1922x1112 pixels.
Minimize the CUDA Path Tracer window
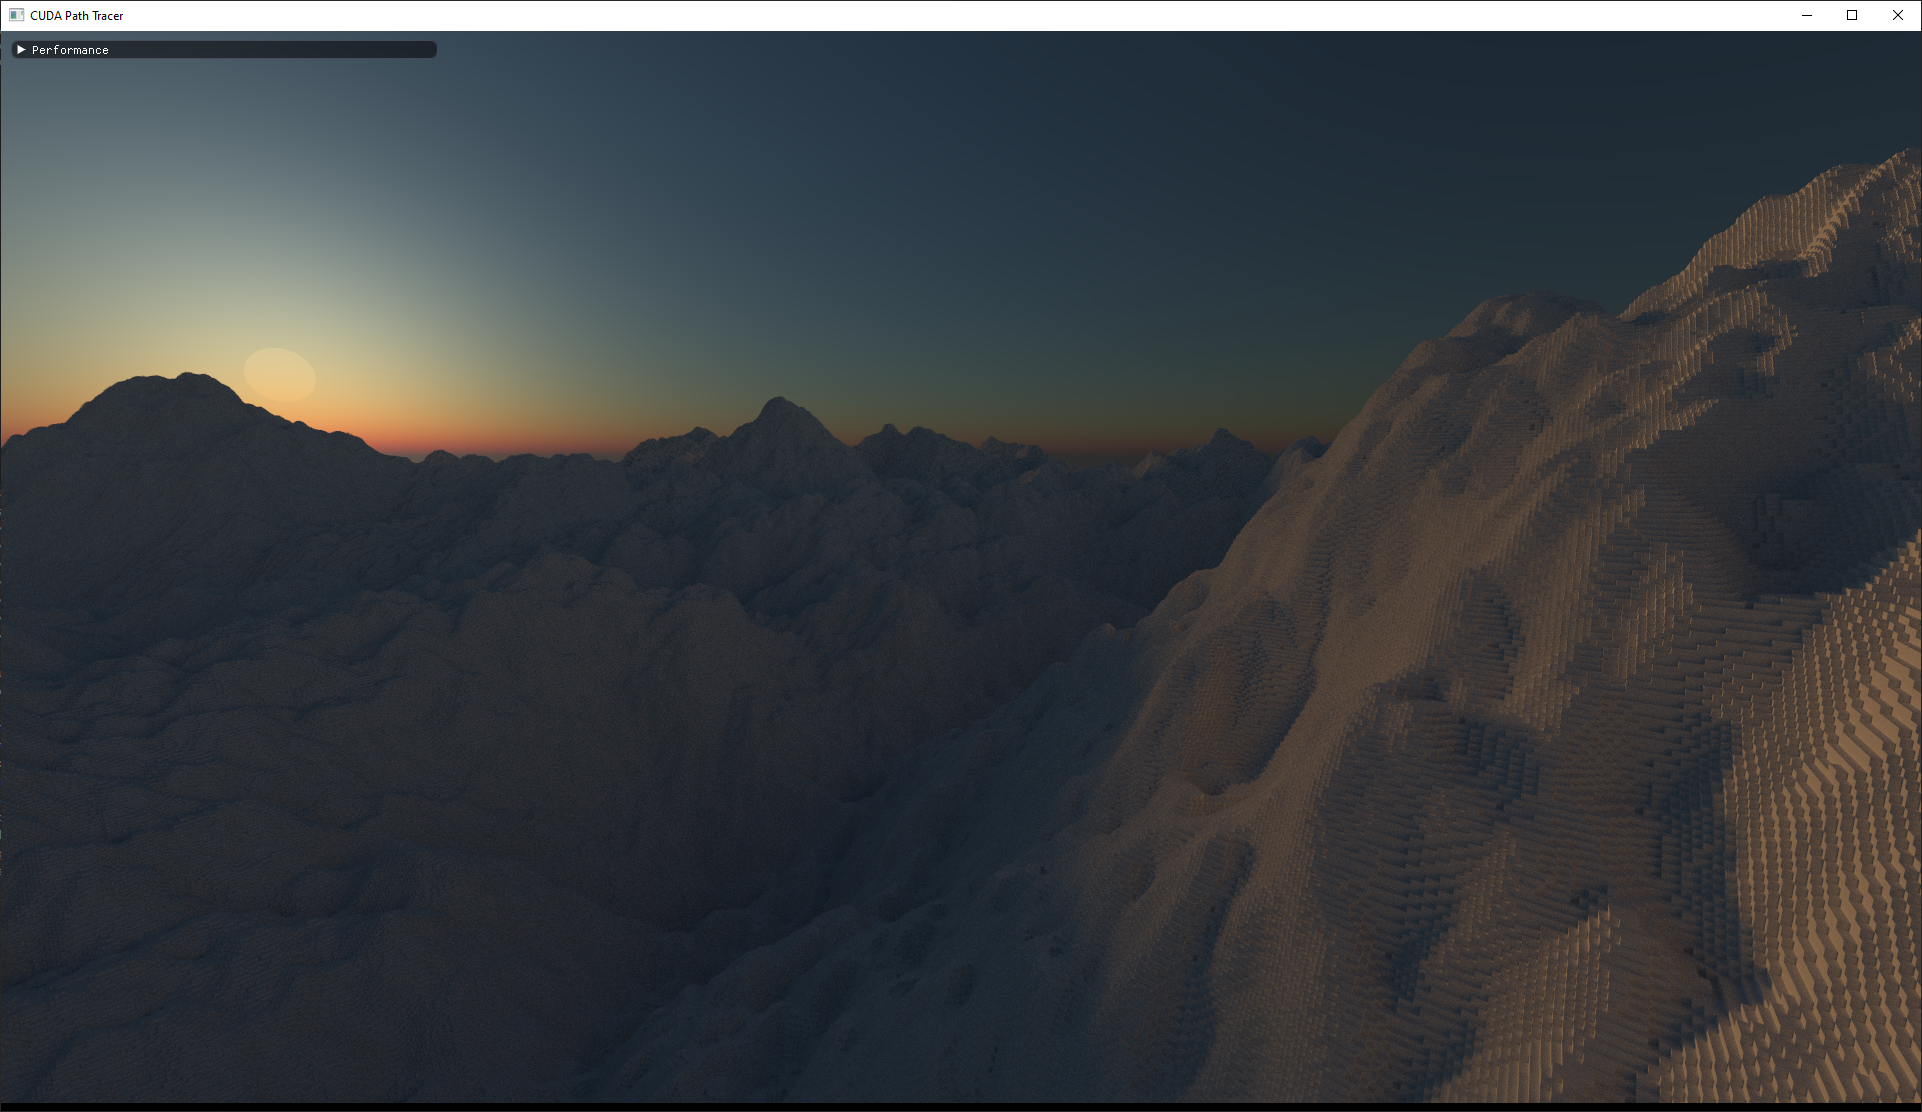point(1806,15)
